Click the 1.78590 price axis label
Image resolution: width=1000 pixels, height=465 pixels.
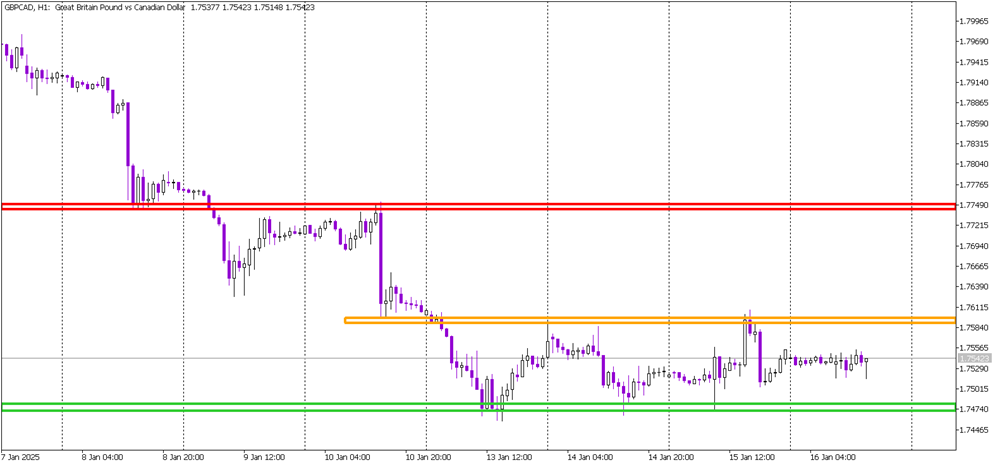click(975, 123)
